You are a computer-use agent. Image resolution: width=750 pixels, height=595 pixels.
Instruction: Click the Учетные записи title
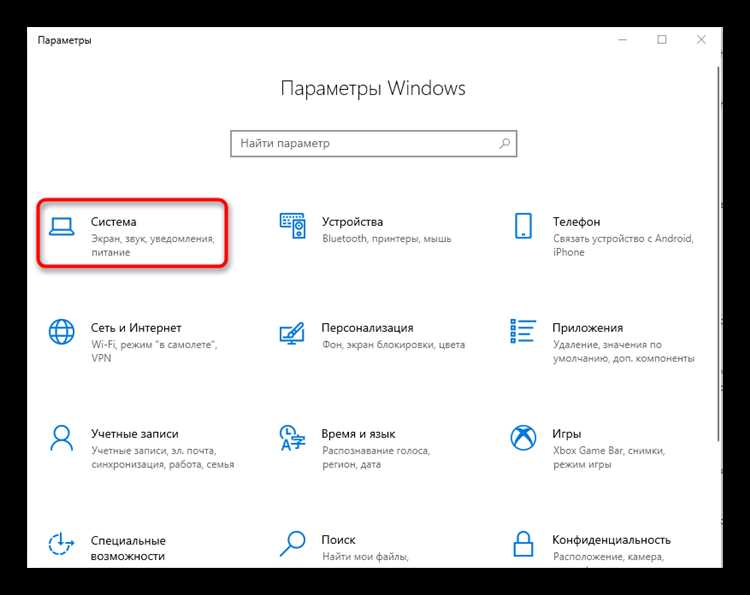[x=135, y=434]
